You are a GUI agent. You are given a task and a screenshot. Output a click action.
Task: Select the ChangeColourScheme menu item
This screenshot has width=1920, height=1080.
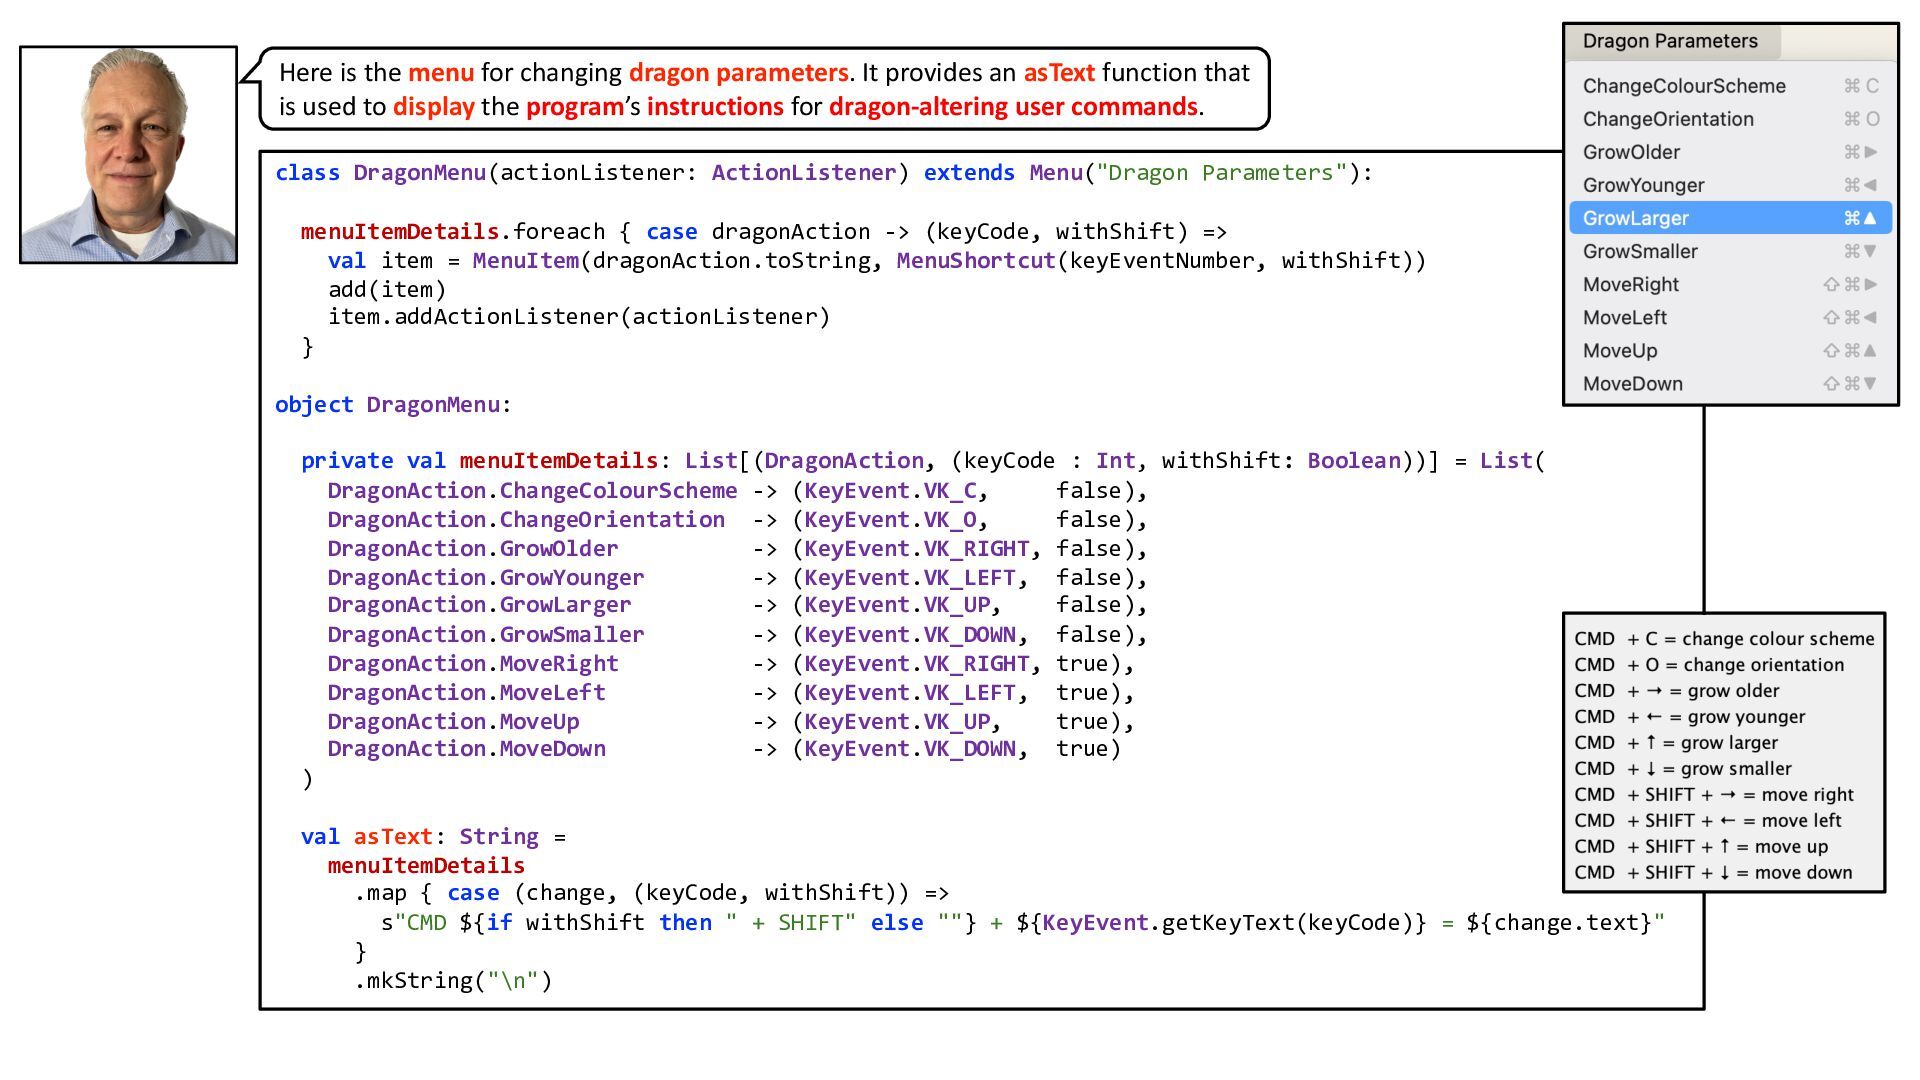click(x=1684, y=86)
